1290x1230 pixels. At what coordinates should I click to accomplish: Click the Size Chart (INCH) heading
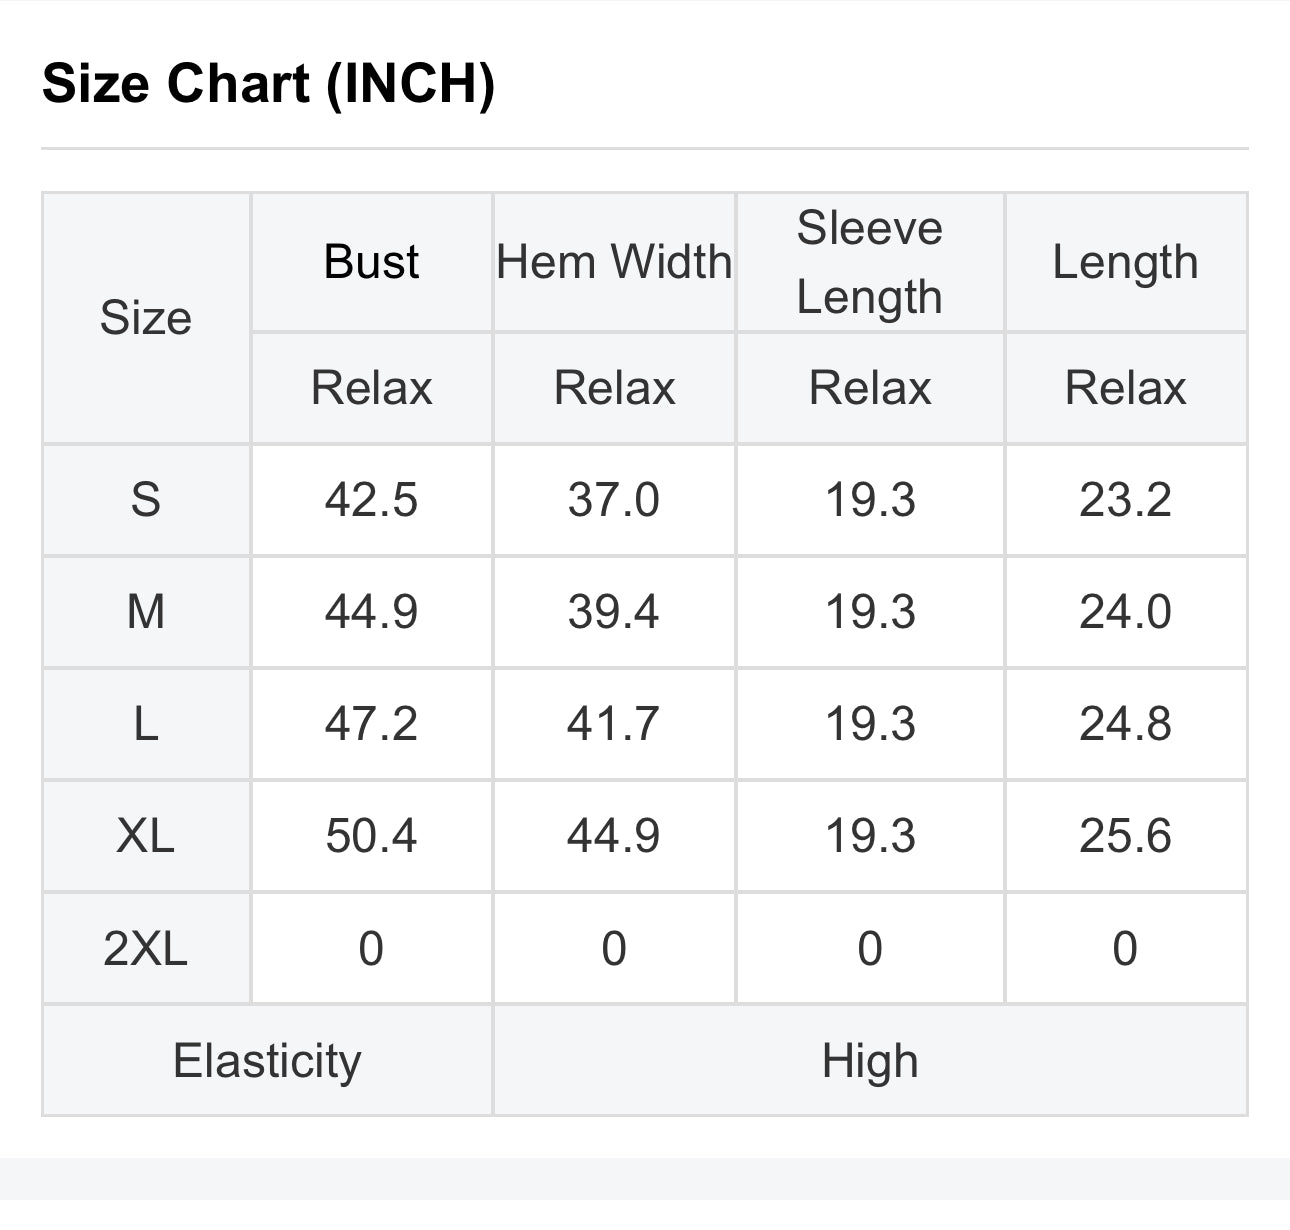pyautogui.click(x=268, y=83)
